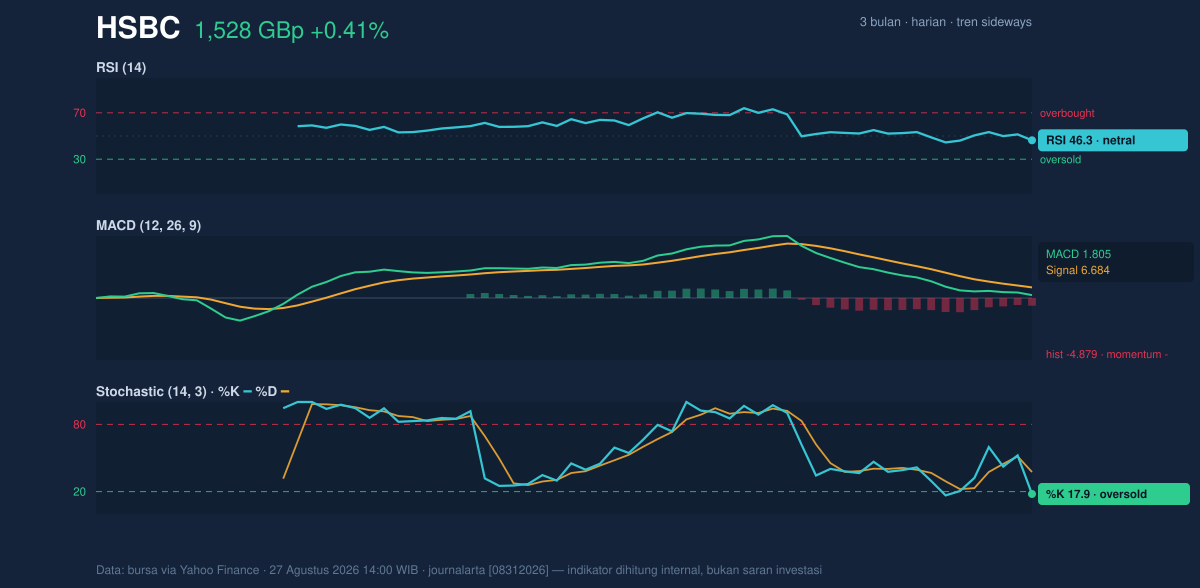Click the 'hist -4.879 · momentum -' label
The width and height of the screenshot is (1200, 588).
(x=1107, y=354)
